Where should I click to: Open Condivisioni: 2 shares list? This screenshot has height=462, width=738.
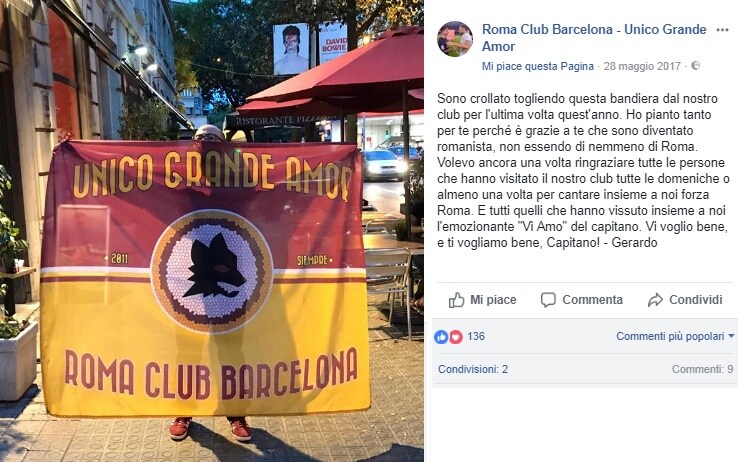point(473,369)
